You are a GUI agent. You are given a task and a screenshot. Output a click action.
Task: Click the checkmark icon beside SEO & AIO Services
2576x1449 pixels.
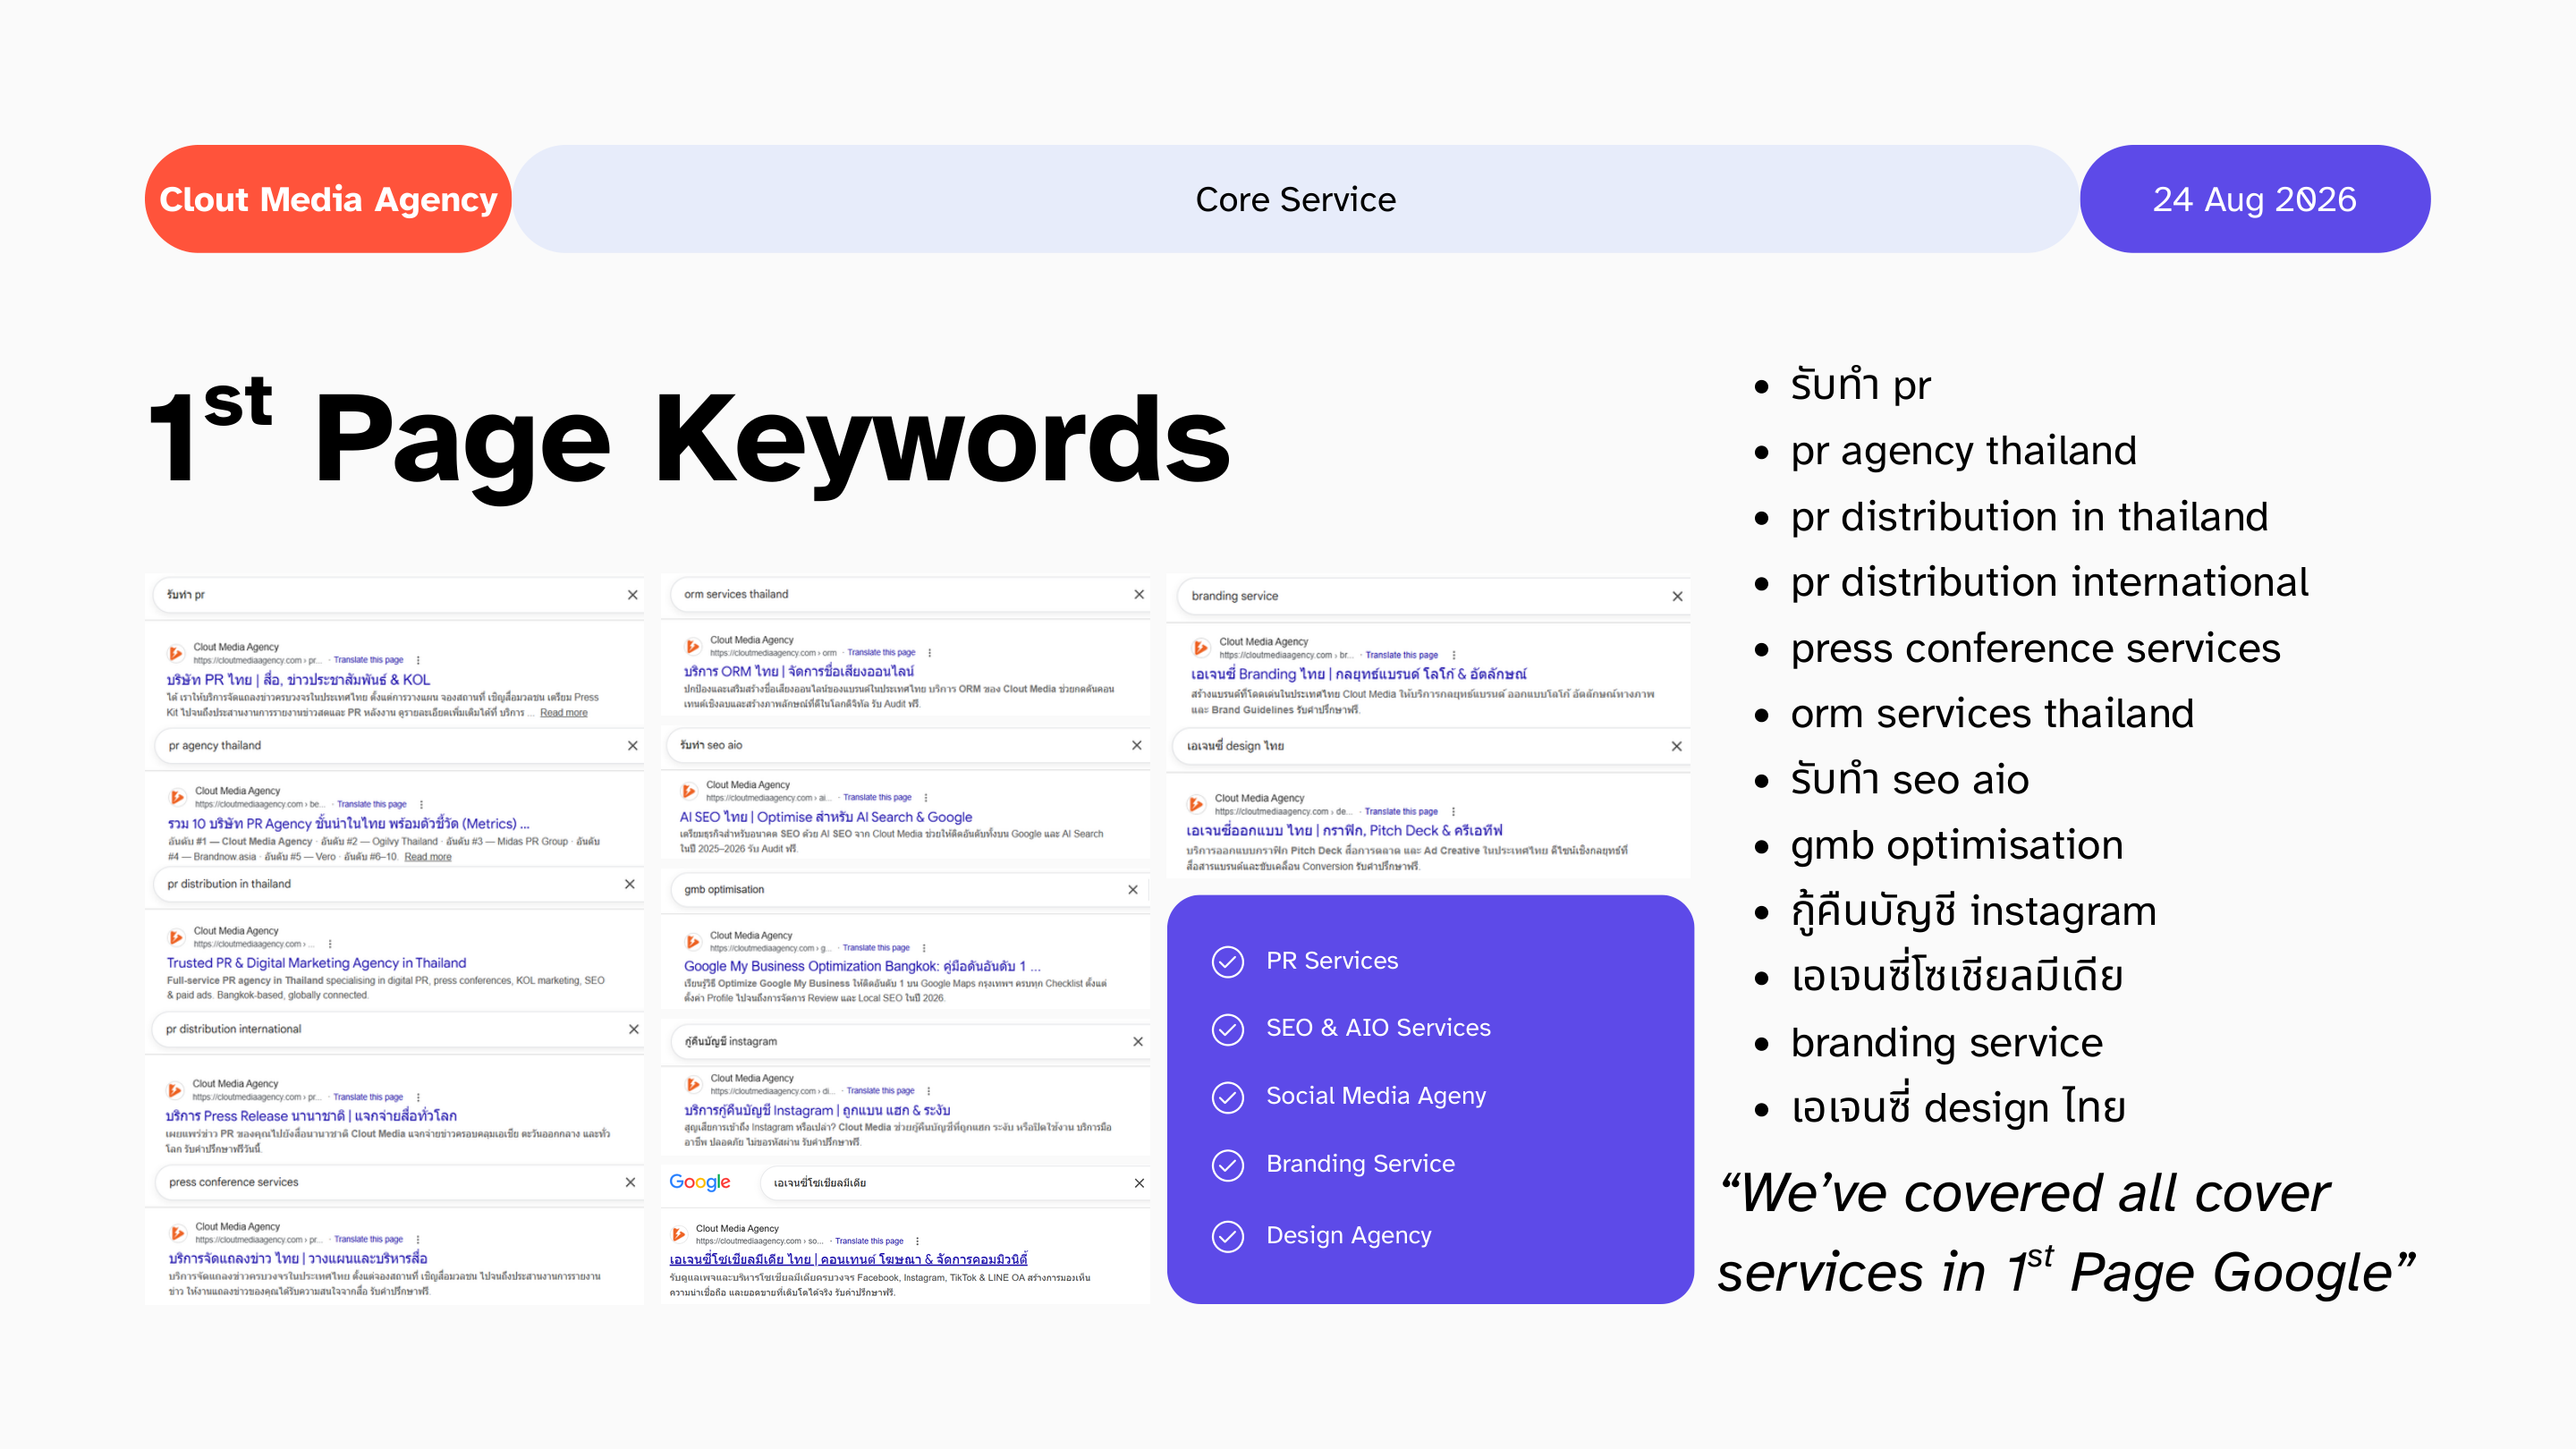tap(1228, 1029)
